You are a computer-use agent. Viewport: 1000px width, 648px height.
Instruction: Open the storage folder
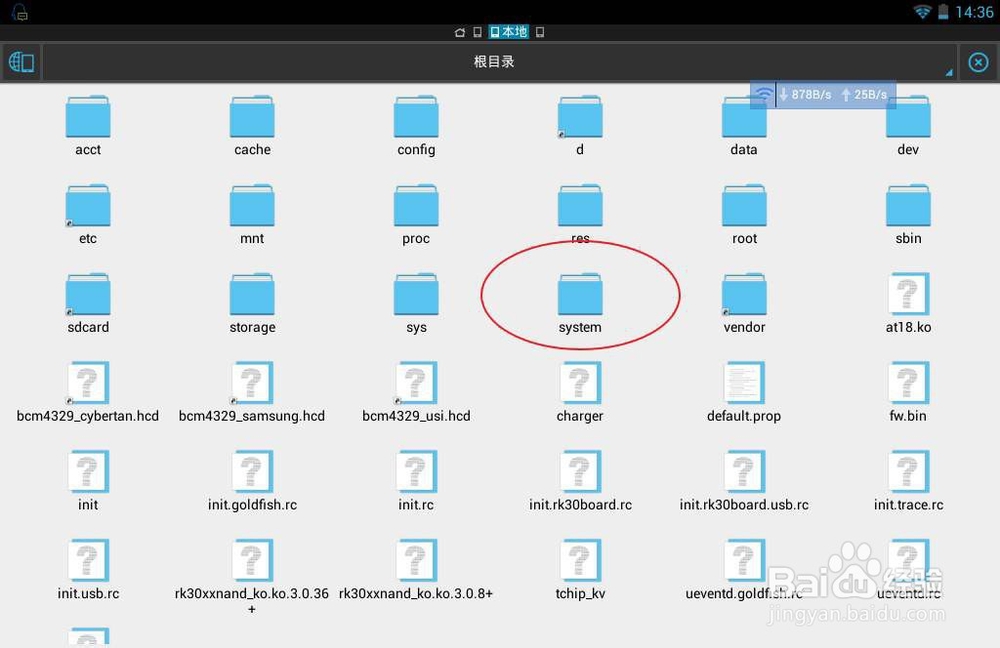coord(251,296)
